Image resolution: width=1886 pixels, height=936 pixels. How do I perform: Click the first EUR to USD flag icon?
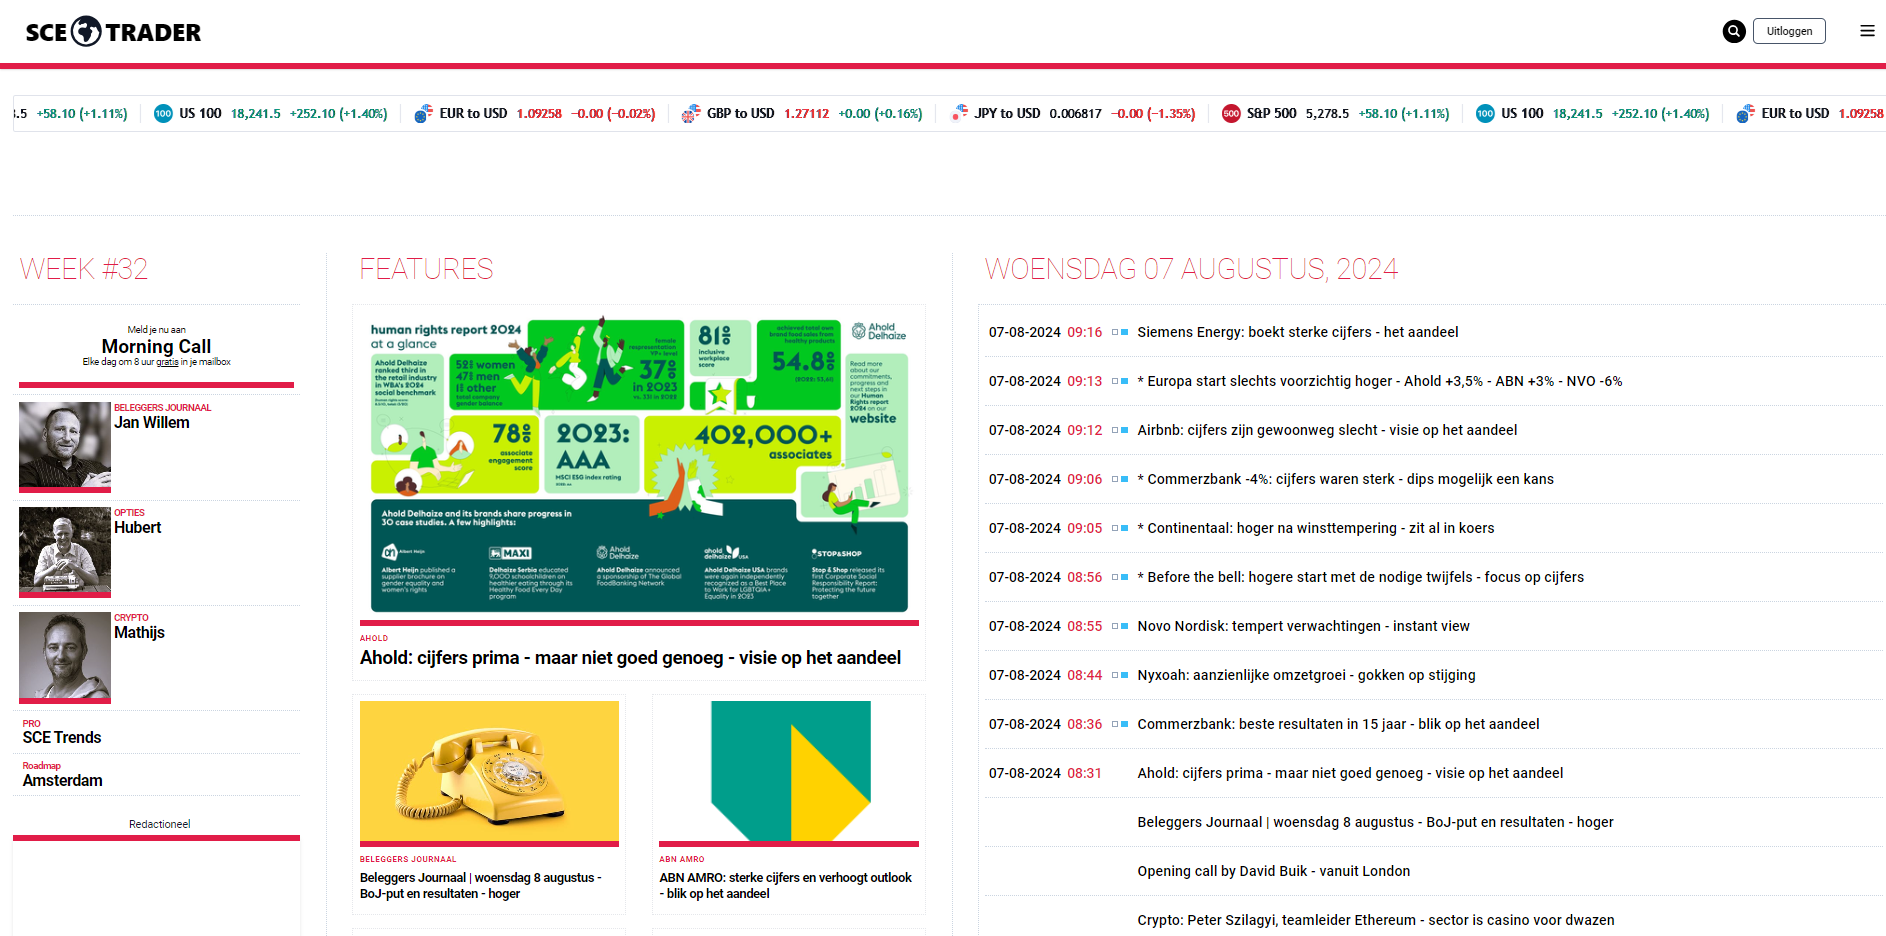[x=423, y=114]
